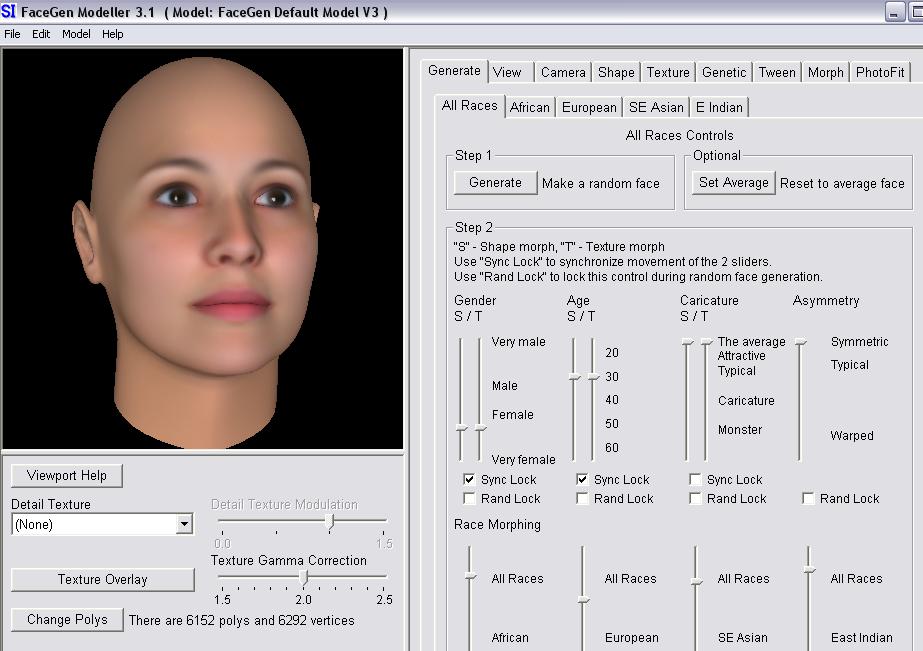
Task: Open the Detail Texture dropdown arrow
Action: [x=184, y=524]
